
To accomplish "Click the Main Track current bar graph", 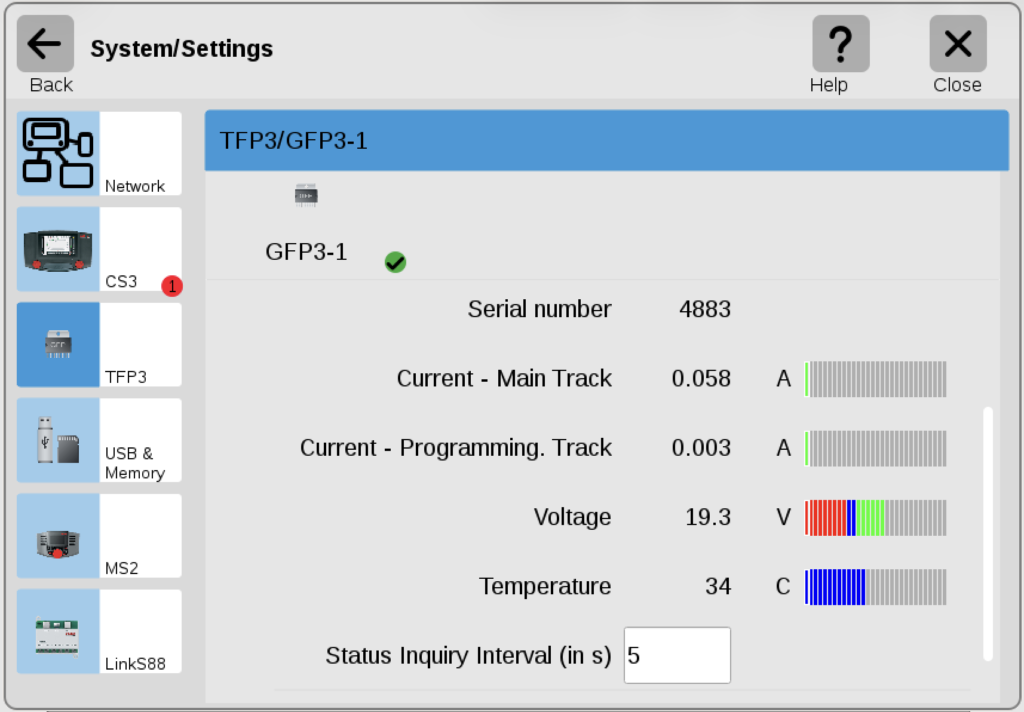I will [875, 379].
